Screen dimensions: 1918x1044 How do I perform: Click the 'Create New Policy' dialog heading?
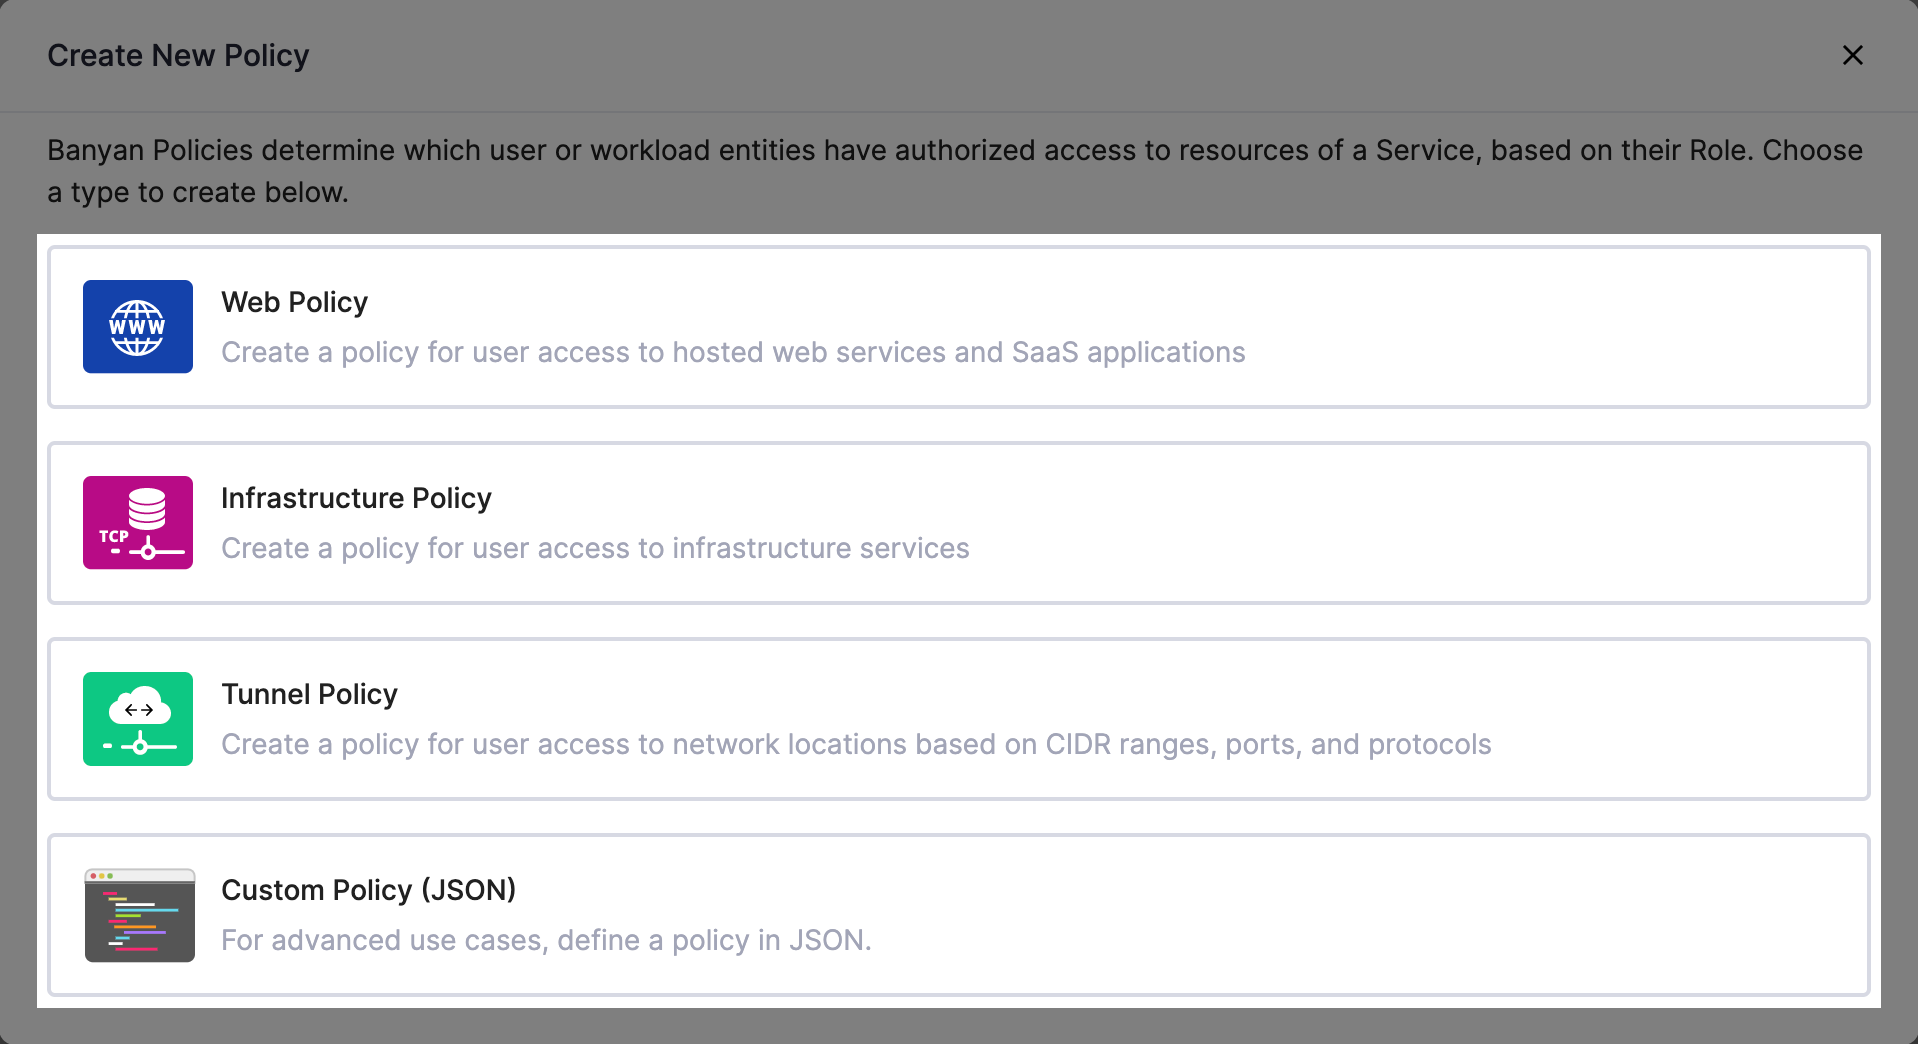(178, 55)
